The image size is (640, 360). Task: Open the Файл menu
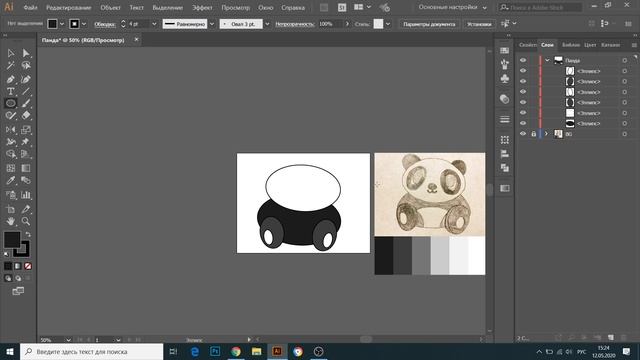30,8
